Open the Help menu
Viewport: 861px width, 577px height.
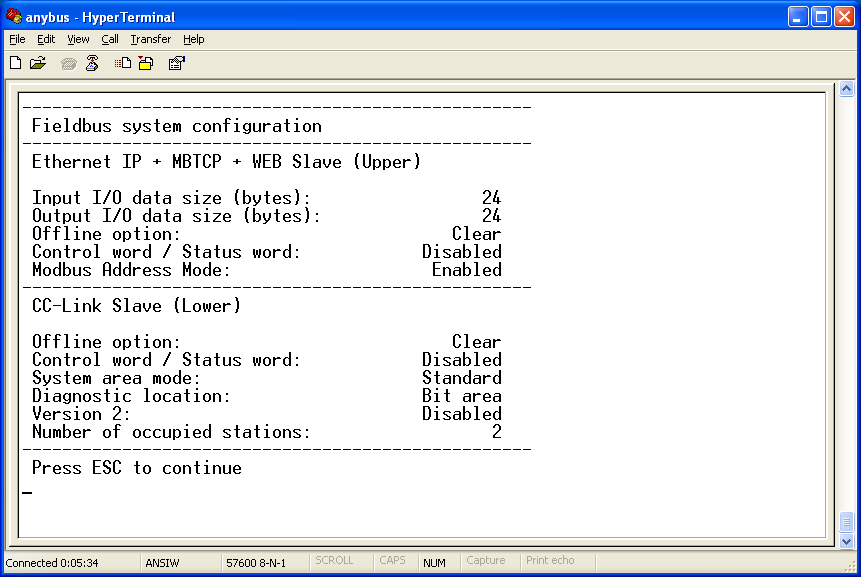194,39
